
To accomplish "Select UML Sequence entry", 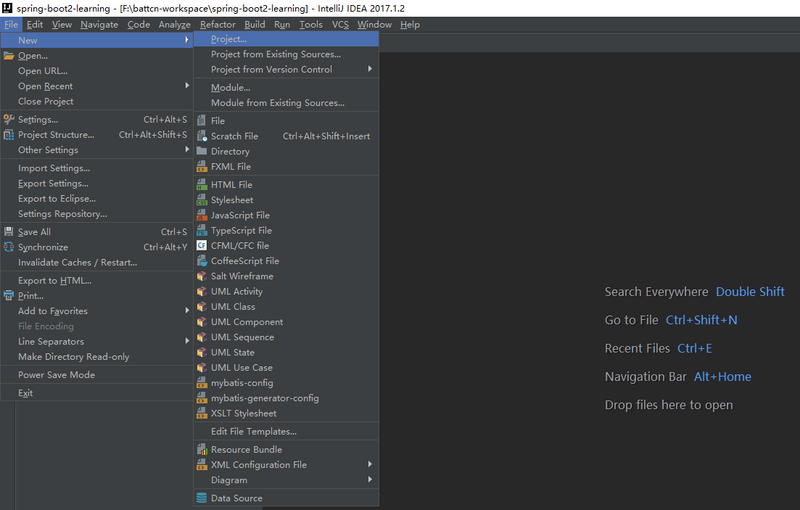I will tap(286, 337).
